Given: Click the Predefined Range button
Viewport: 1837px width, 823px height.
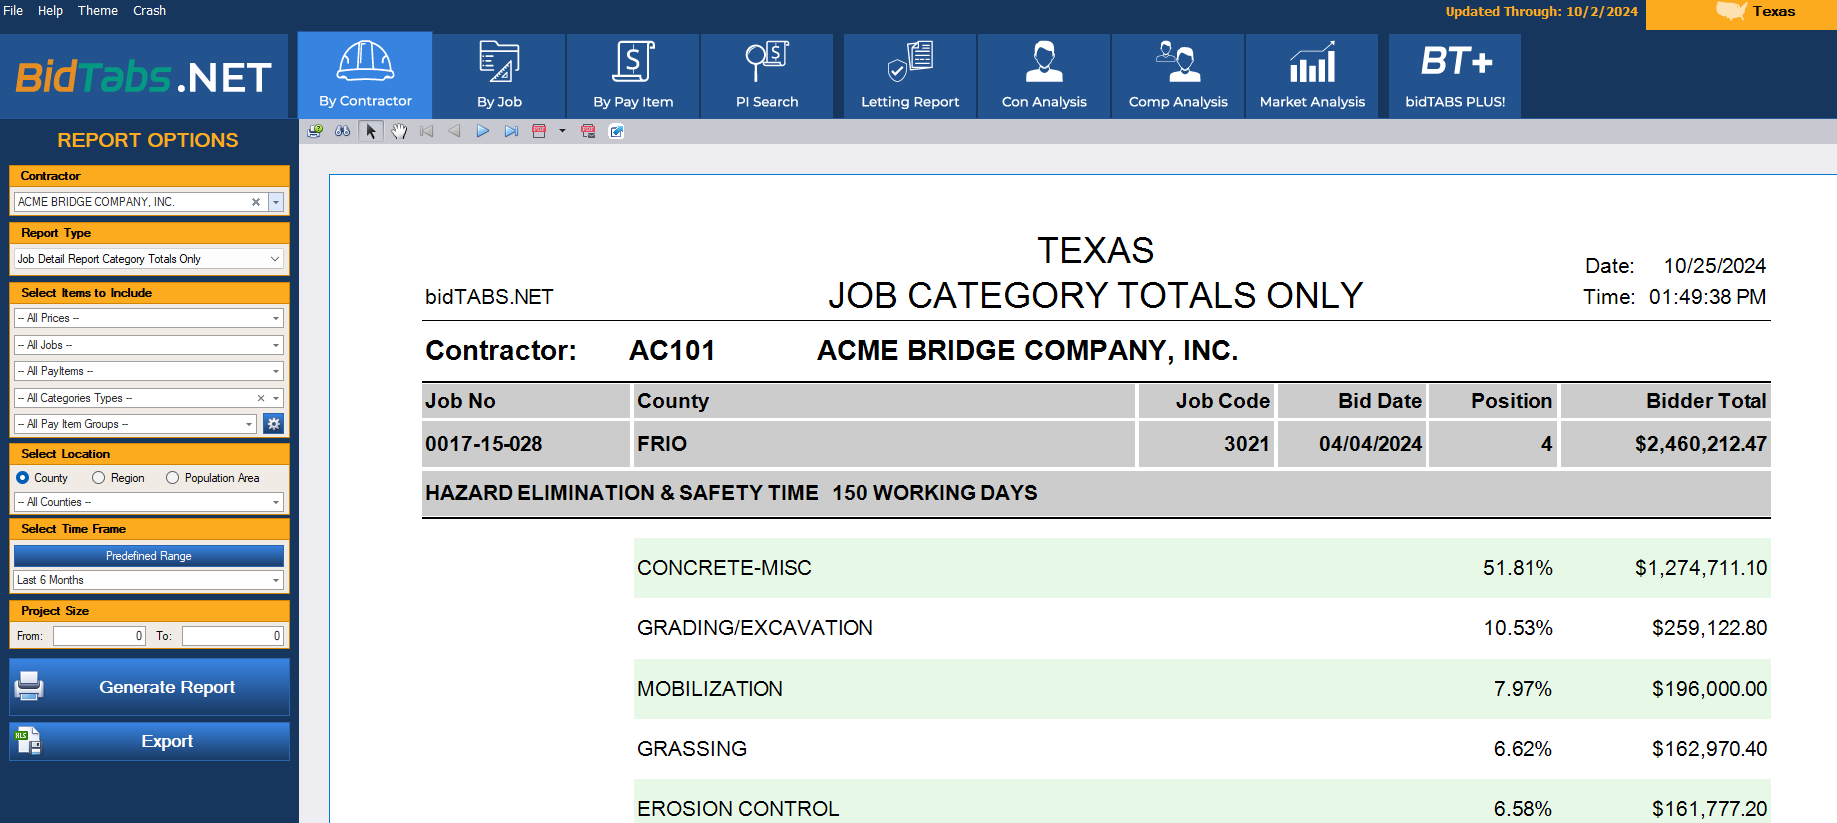Looking at the screenshot, I should click(149, 556).
